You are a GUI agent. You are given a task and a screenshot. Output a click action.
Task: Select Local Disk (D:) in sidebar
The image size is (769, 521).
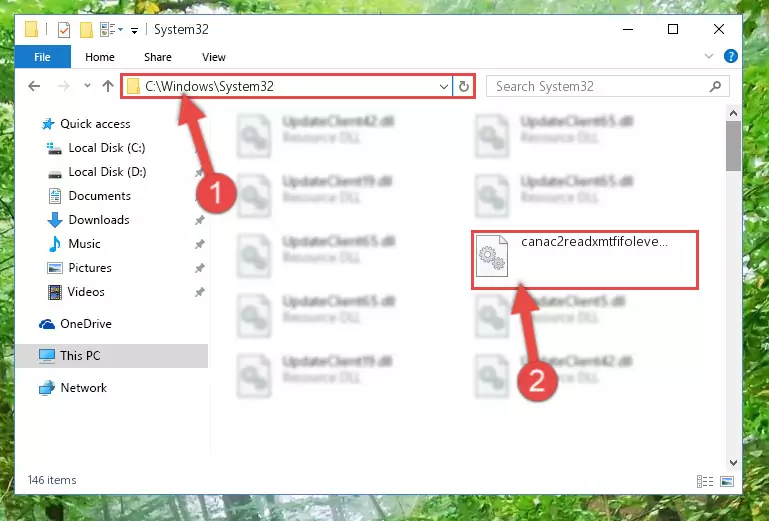click(x=107, y=172)
